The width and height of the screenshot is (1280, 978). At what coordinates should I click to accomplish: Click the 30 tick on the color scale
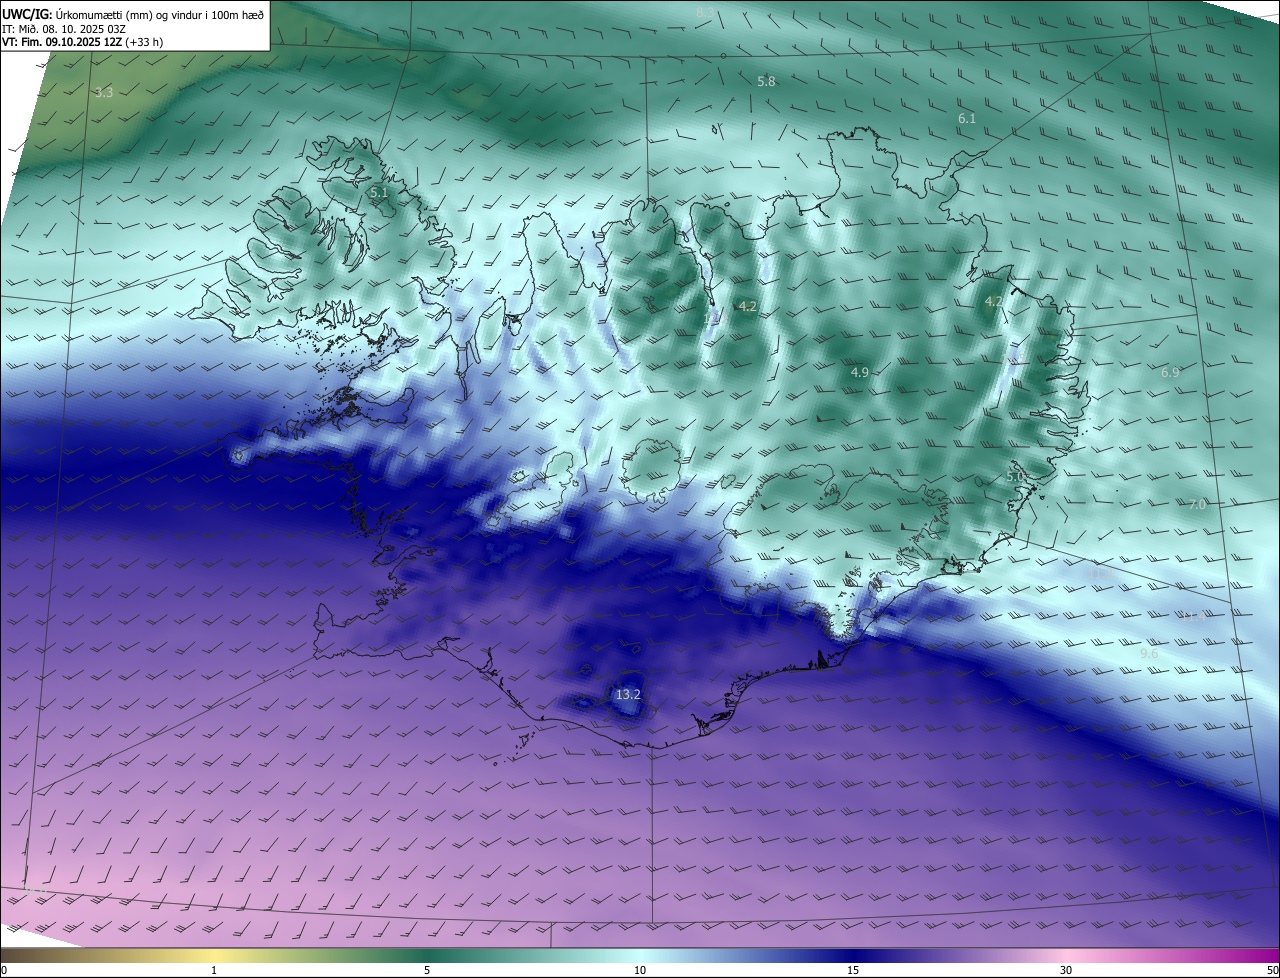1066,970
